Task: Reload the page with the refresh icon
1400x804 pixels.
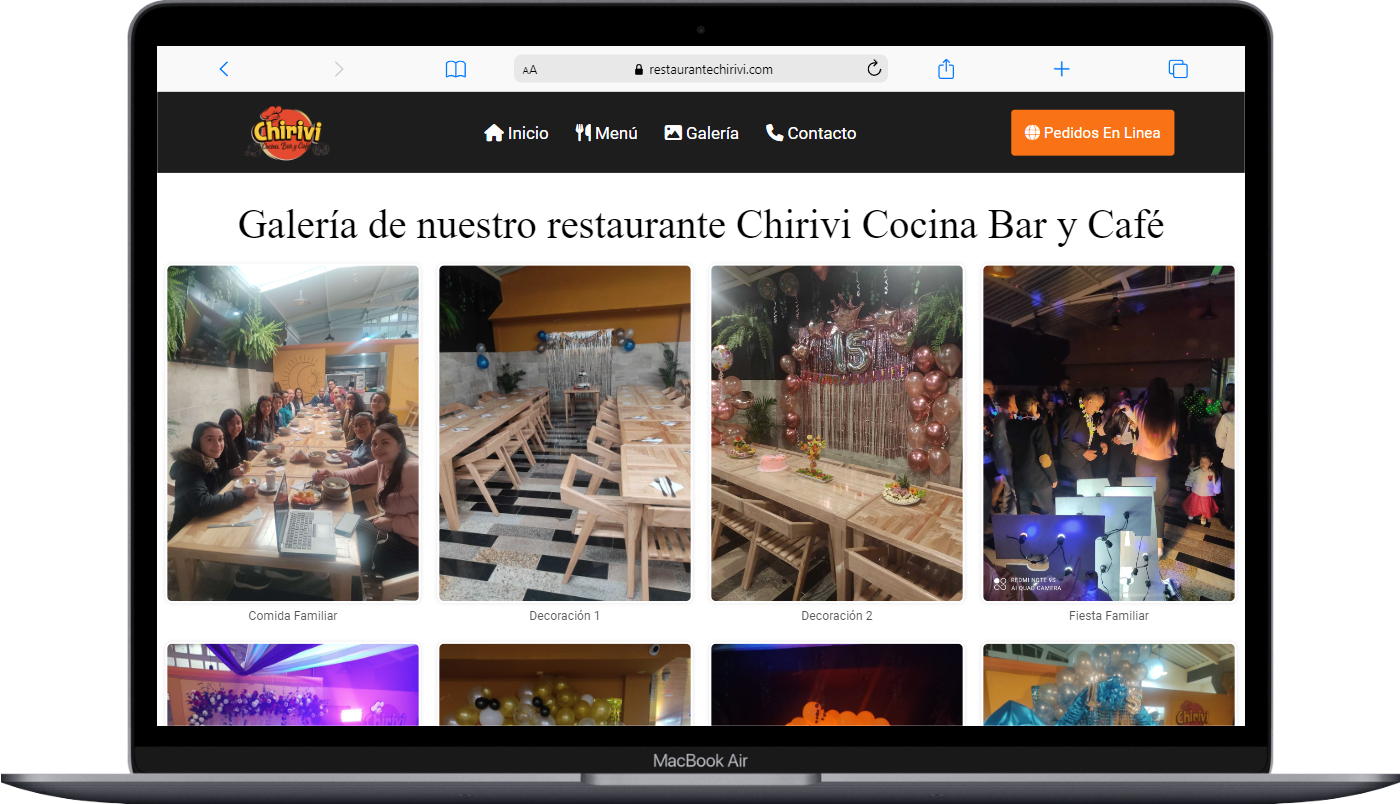Action: 873,69
